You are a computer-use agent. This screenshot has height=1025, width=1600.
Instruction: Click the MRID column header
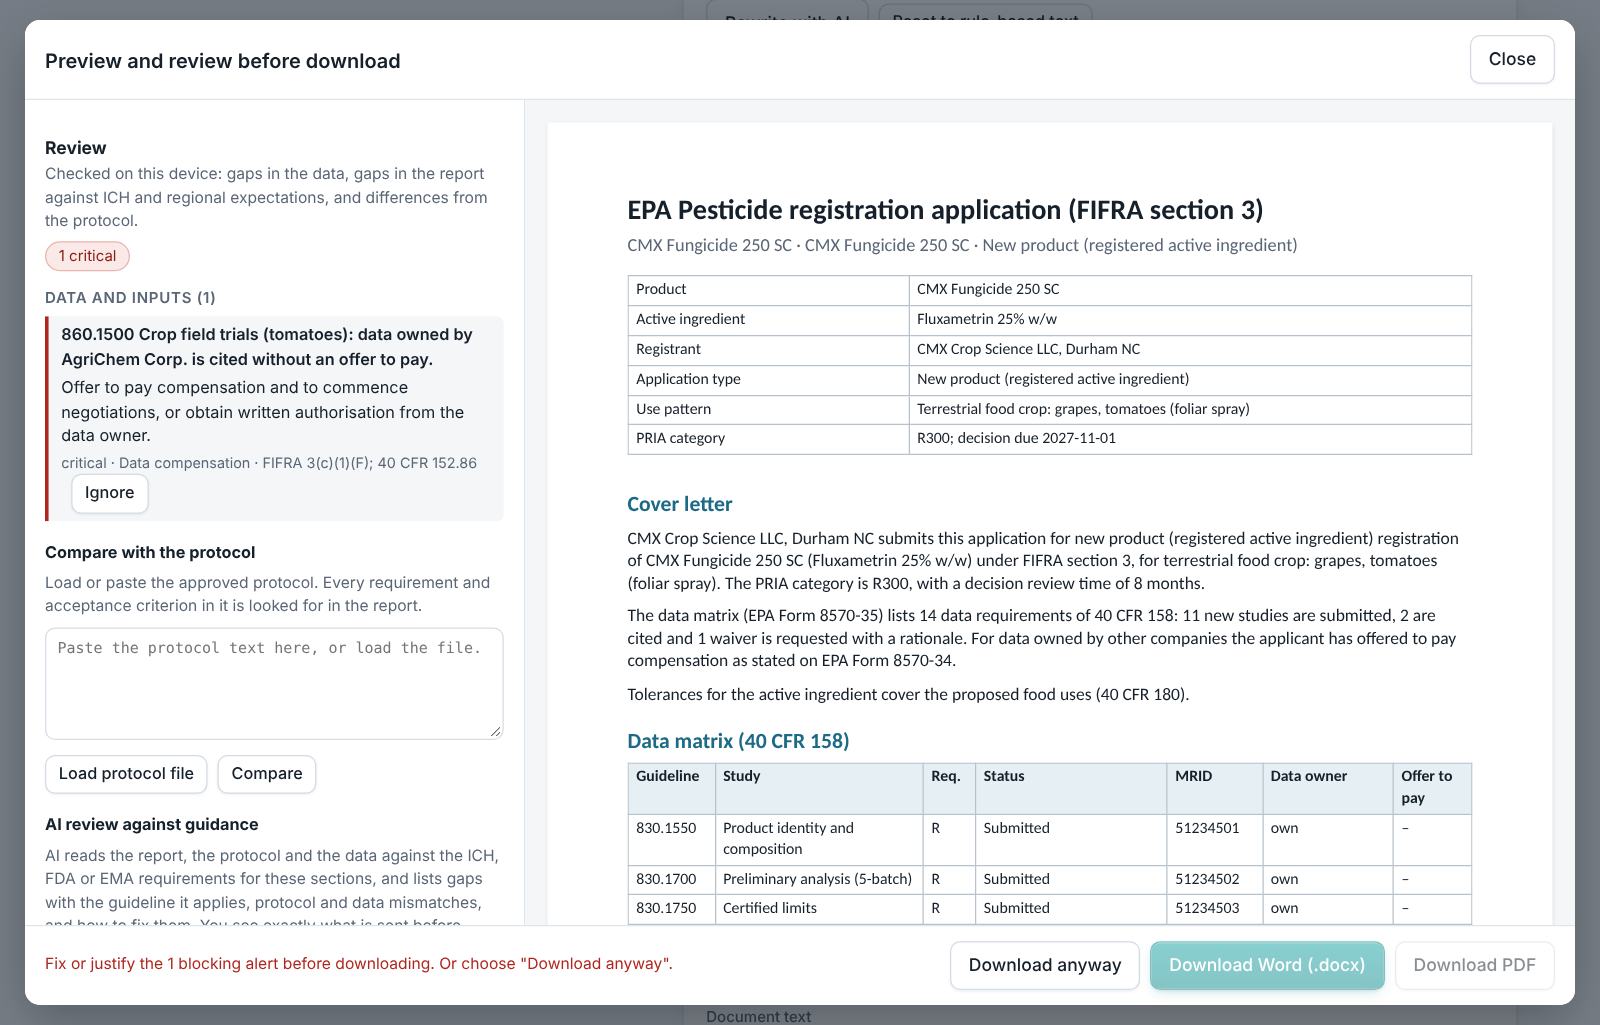pos(1214,788)
